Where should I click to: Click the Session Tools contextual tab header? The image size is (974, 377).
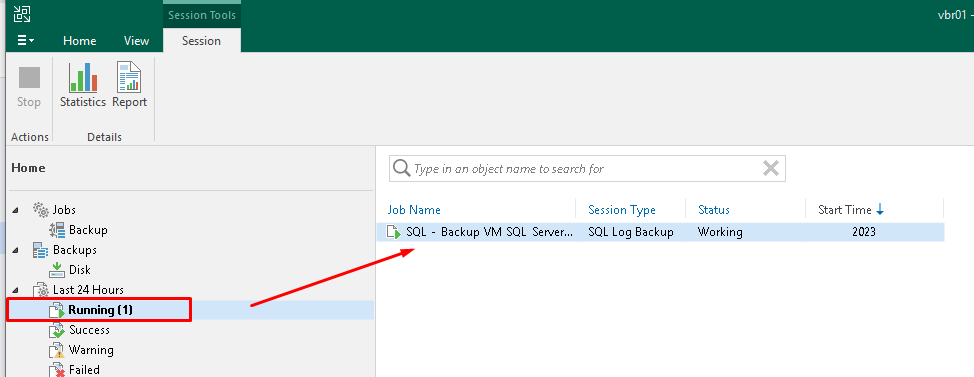pos(202,15)
